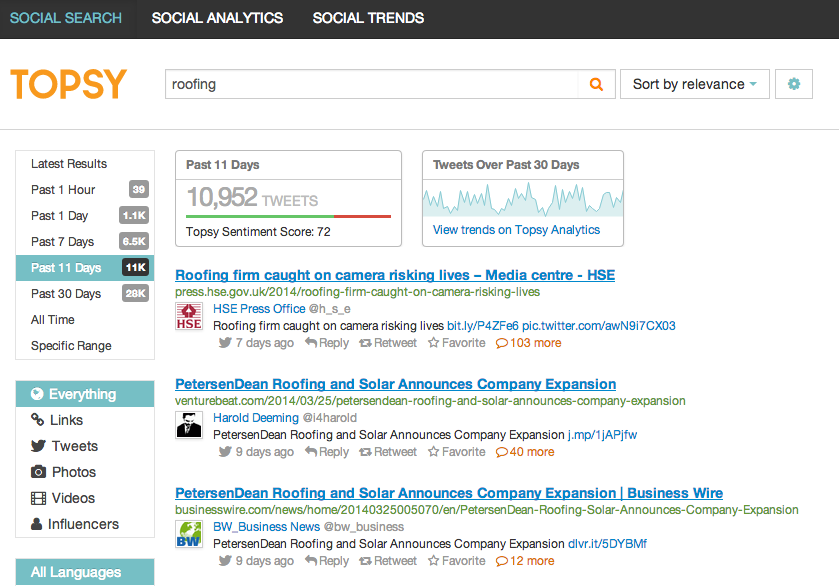Open venturebeat.com result URL

click(430, 401)
